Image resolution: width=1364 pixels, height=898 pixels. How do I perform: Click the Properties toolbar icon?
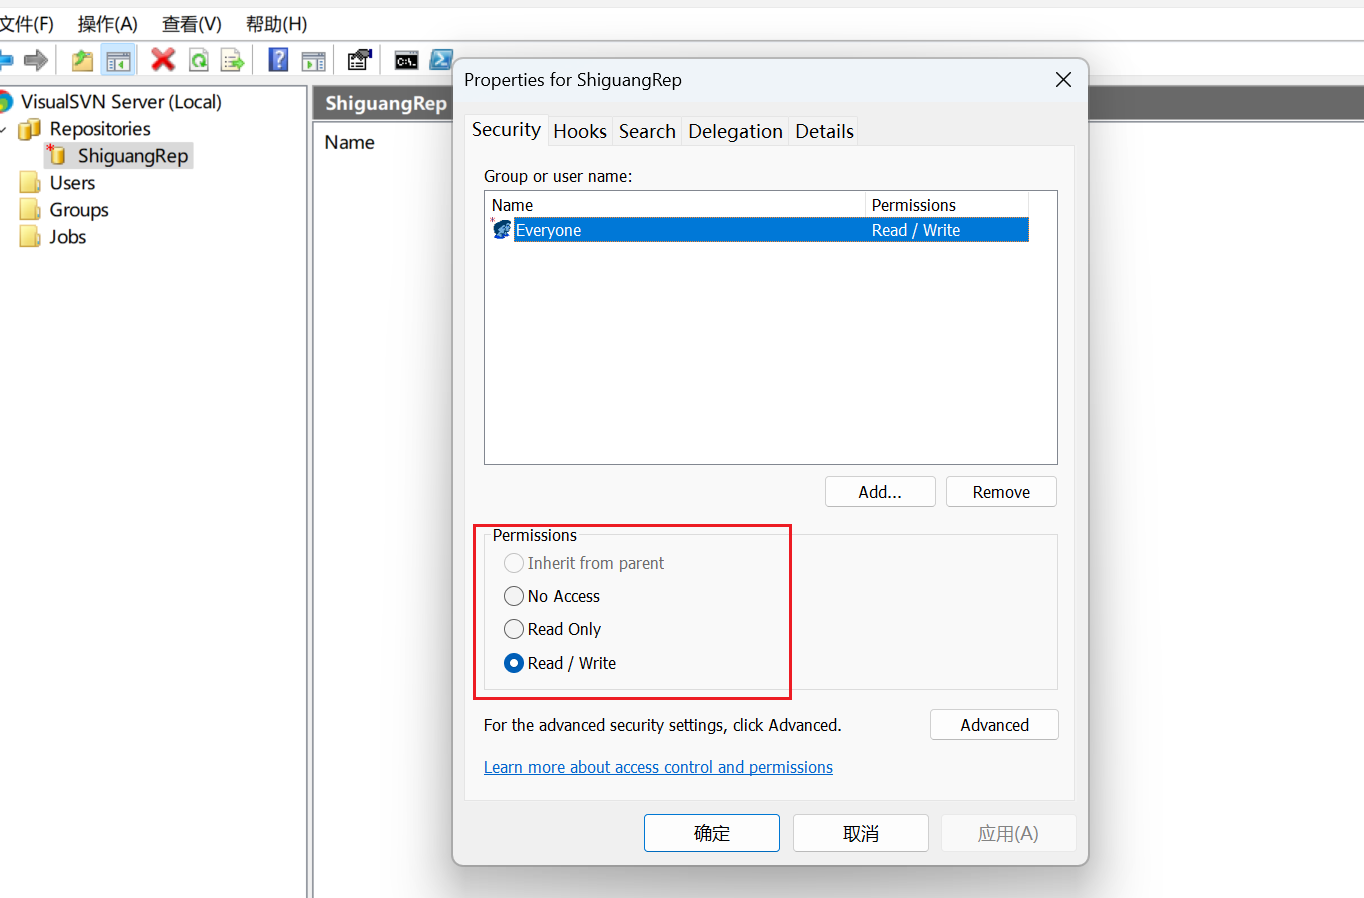359,60
